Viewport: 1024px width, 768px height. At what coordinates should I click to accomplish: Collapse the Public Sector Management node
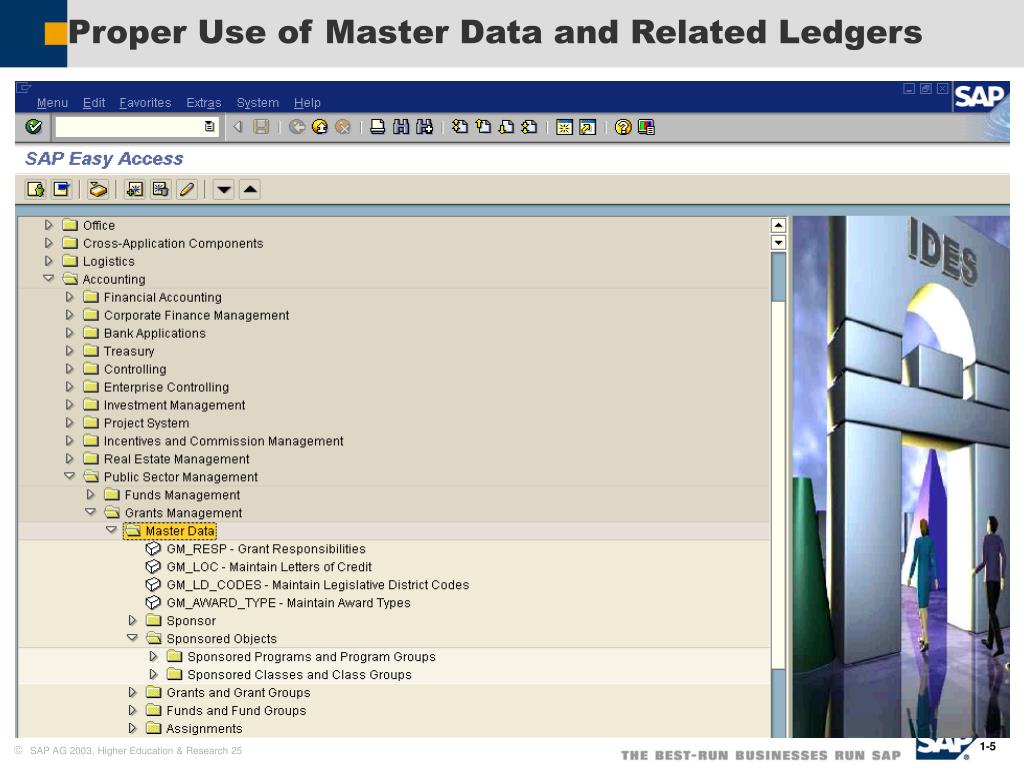pos(69,476)
